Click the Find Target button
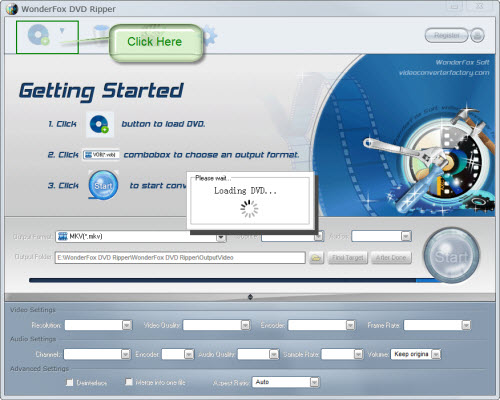 pyautogui.click(x=348, y=258)
